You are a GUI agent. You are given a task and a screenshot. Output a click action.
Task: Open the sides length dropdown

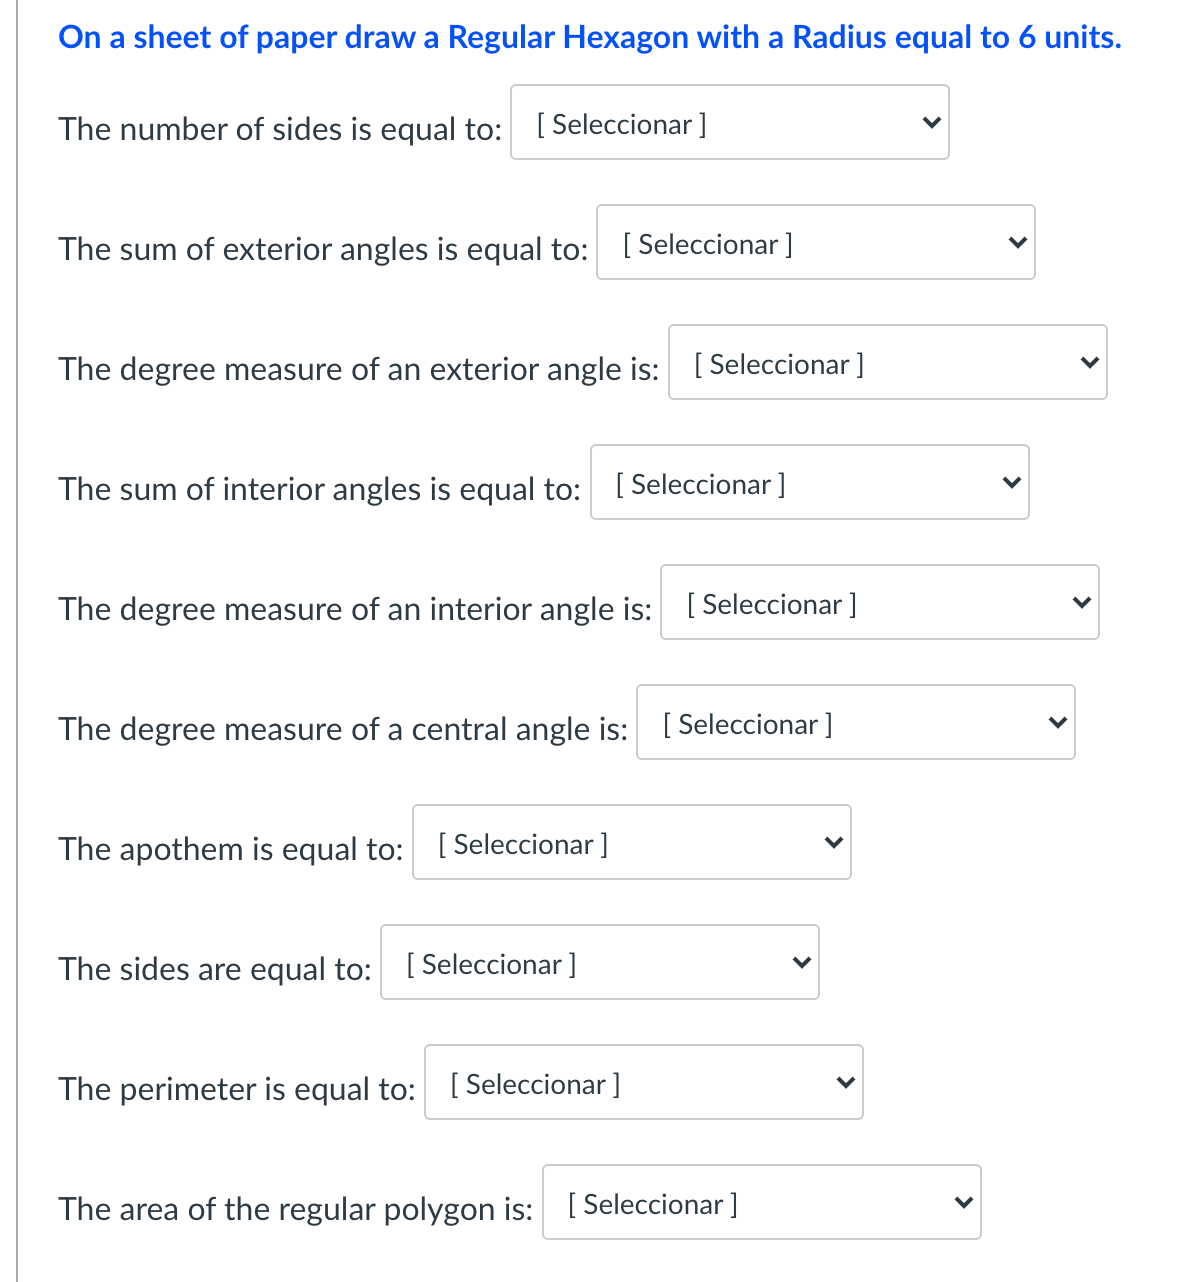pos(599,962)
